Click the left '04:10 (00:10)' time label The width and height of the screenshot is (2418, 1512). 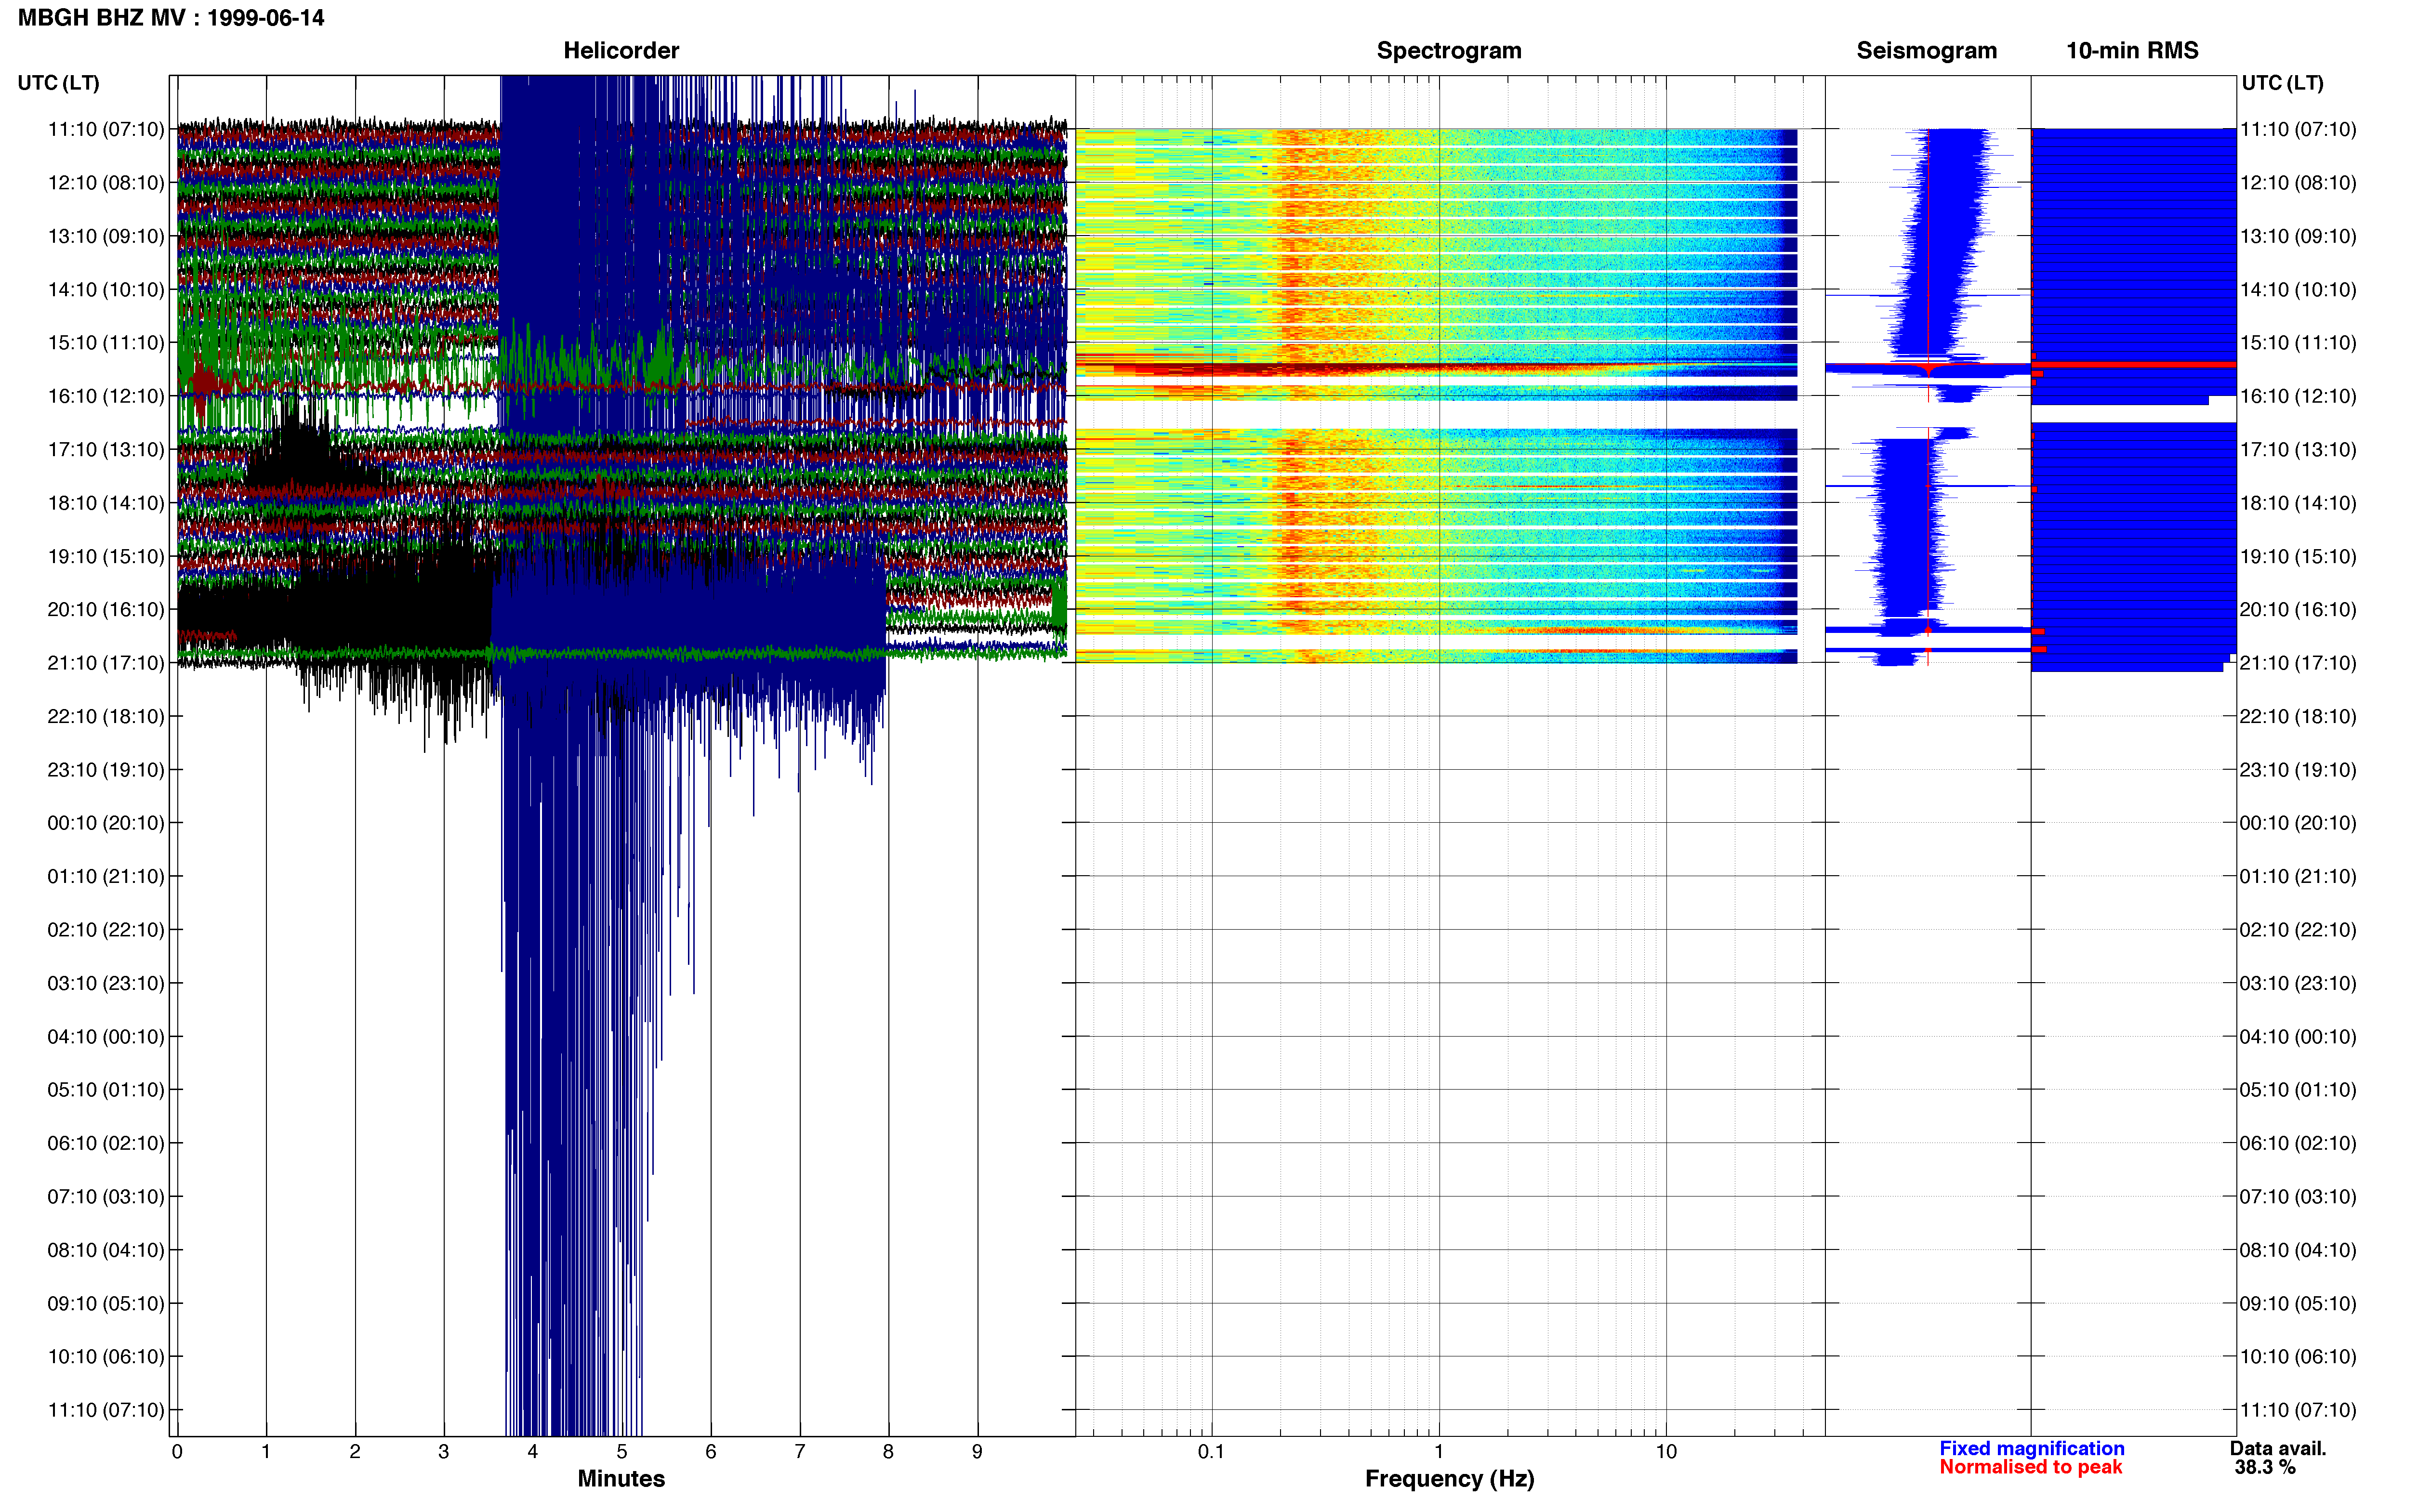[x=106, y=1037]
